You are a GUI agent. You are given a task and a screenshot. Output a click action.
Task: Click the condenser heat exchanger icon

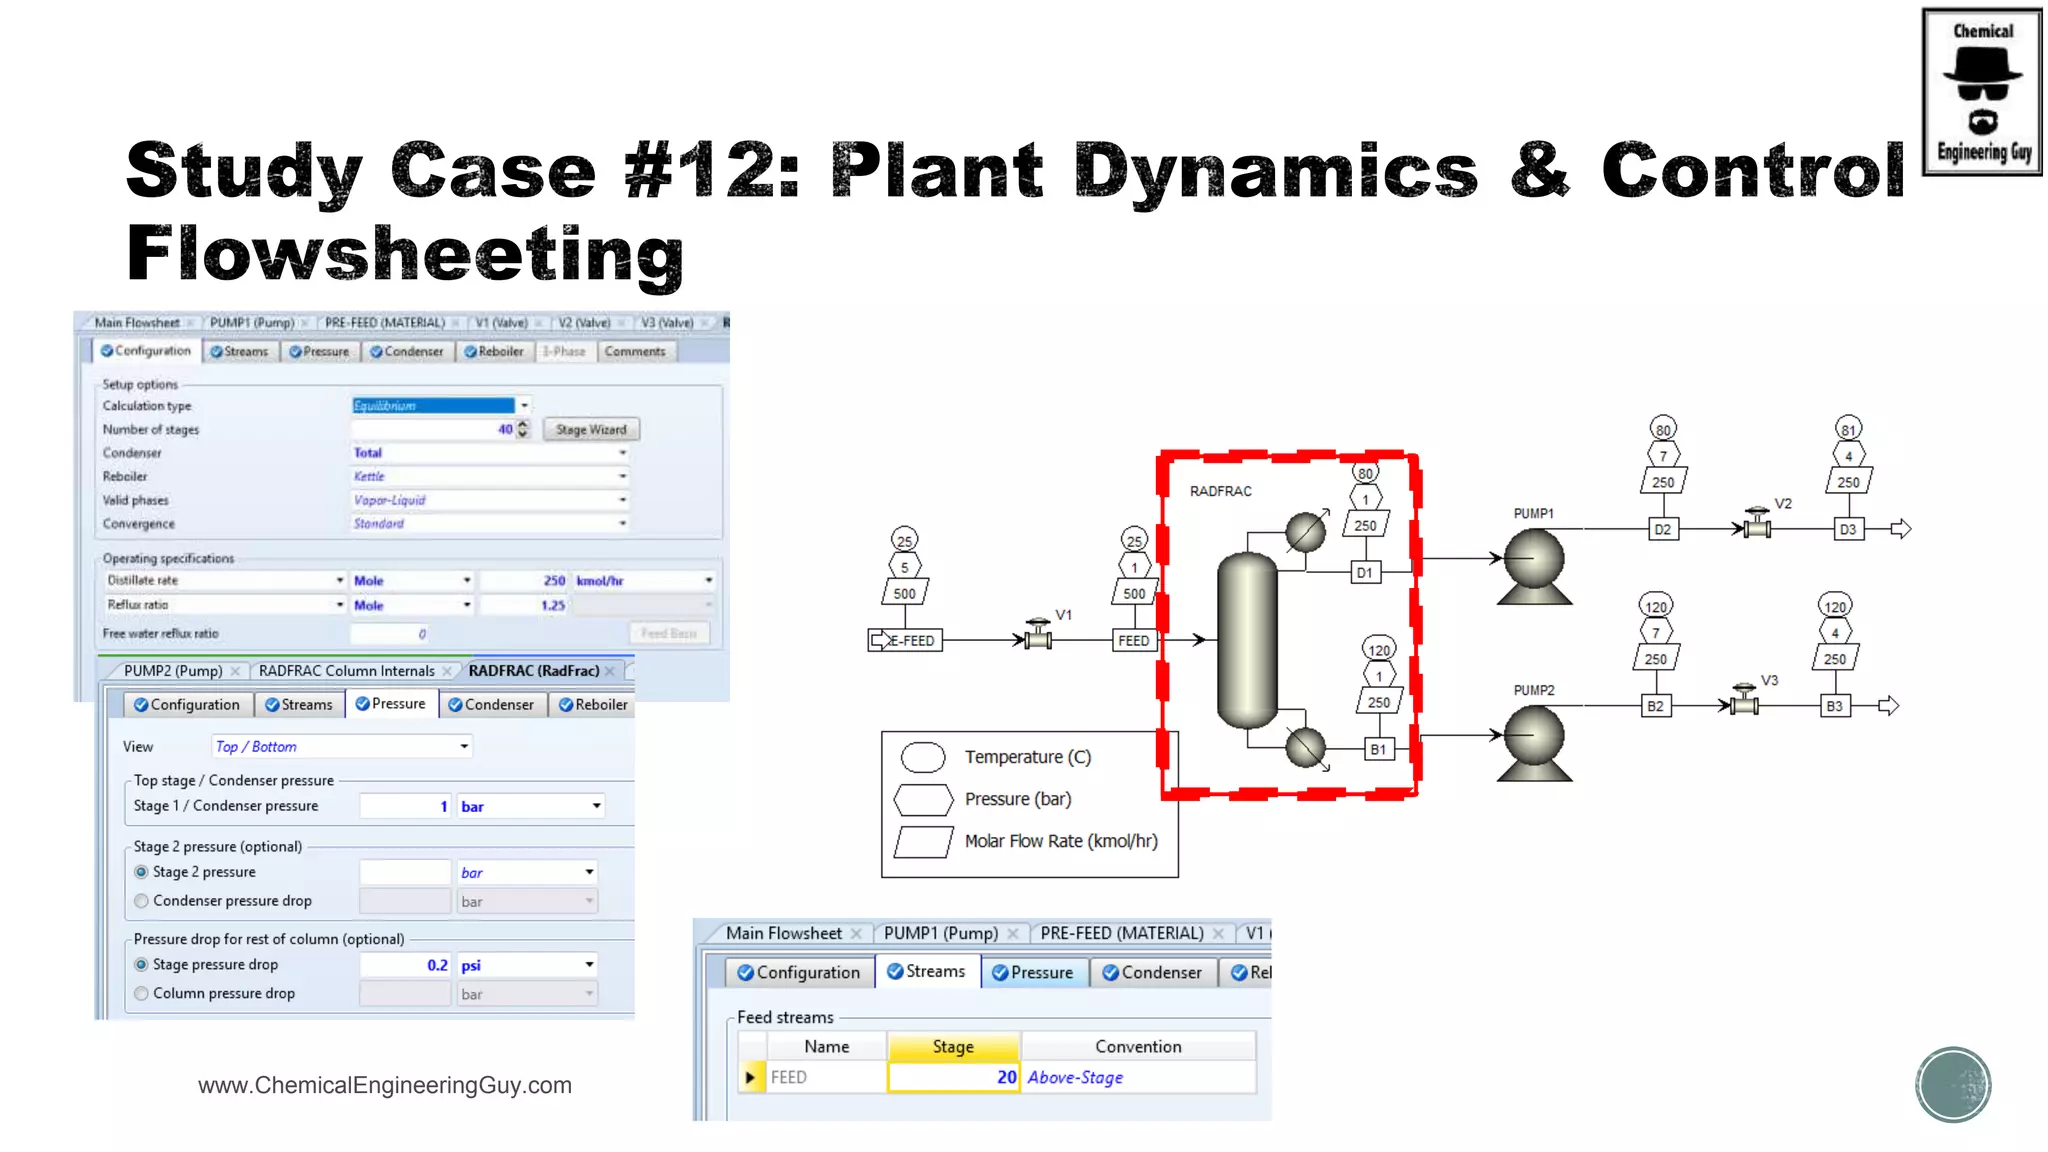point(1305,532)
